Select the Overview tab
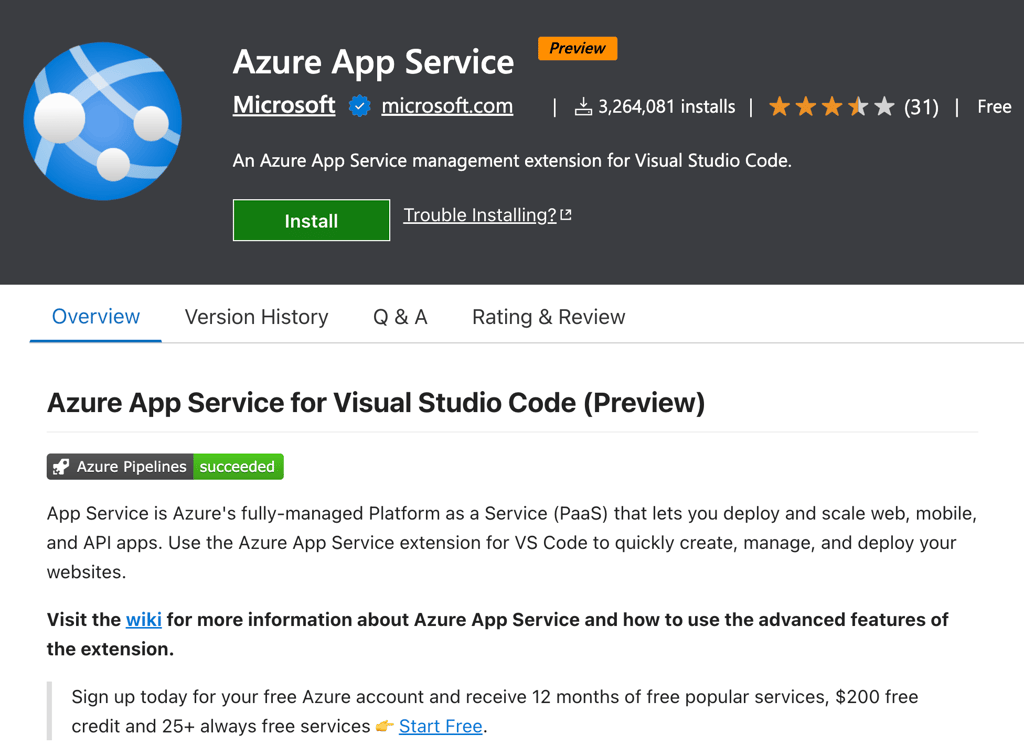 (96, 317)
